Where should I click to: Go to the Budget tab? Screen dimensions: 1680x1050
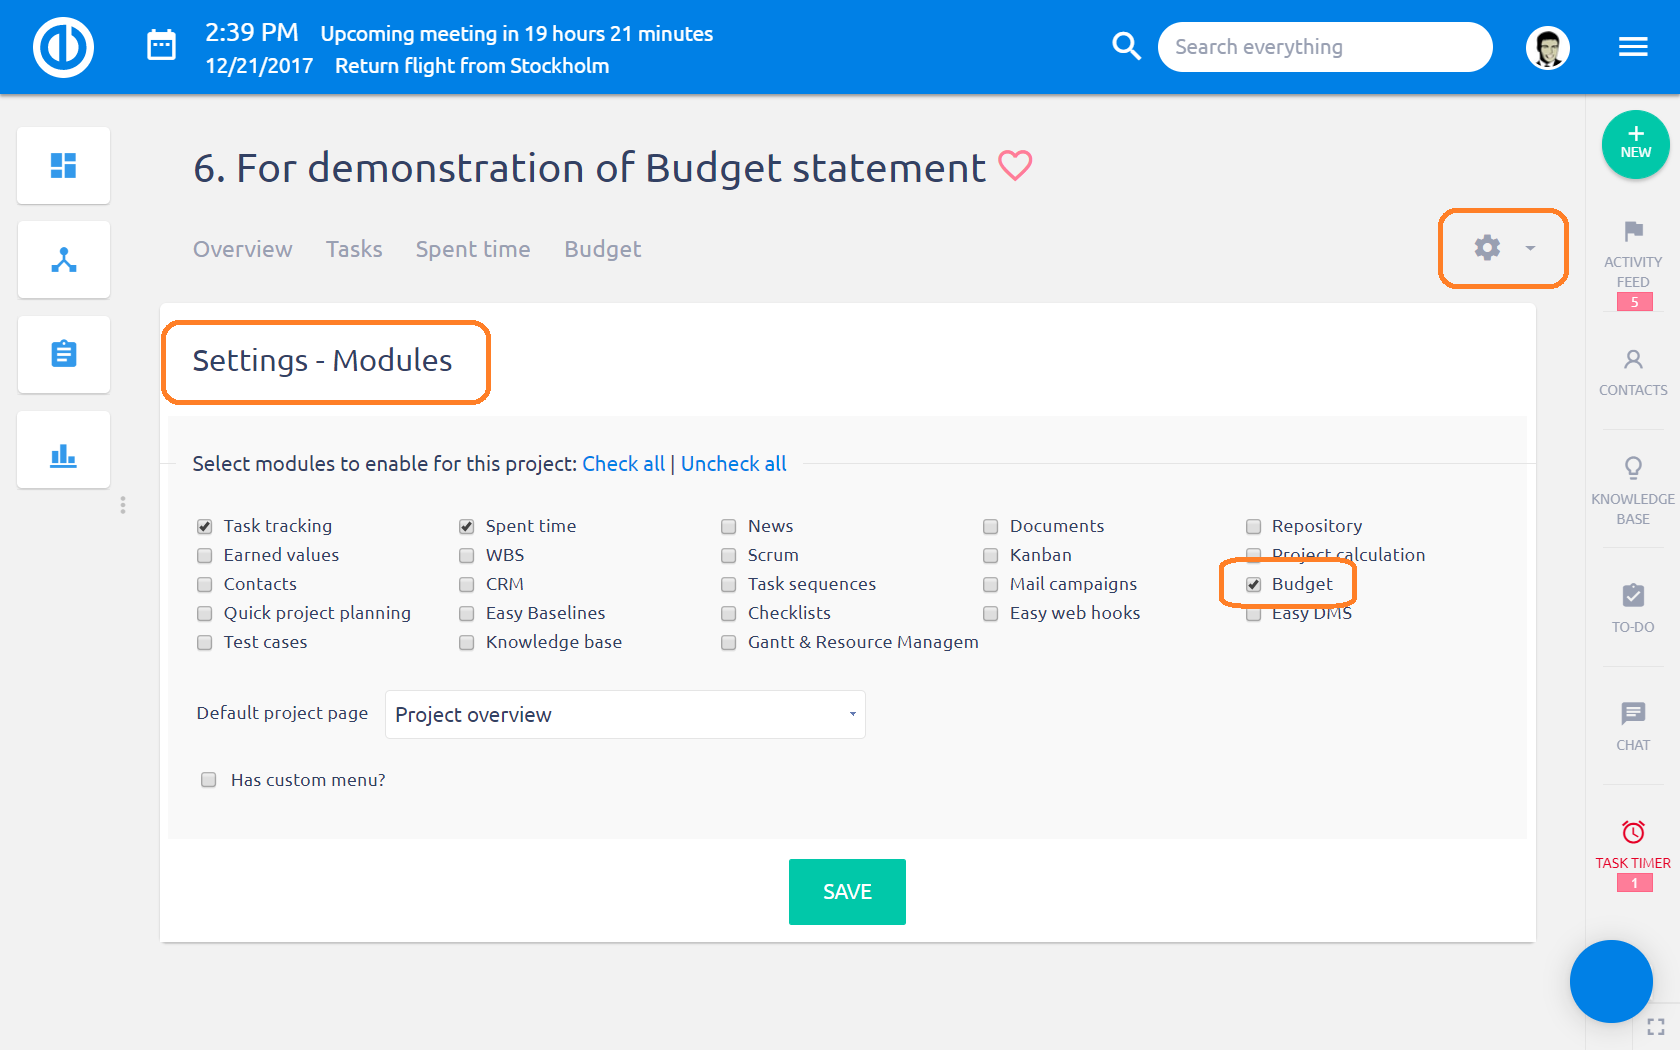tap(602, 249)
